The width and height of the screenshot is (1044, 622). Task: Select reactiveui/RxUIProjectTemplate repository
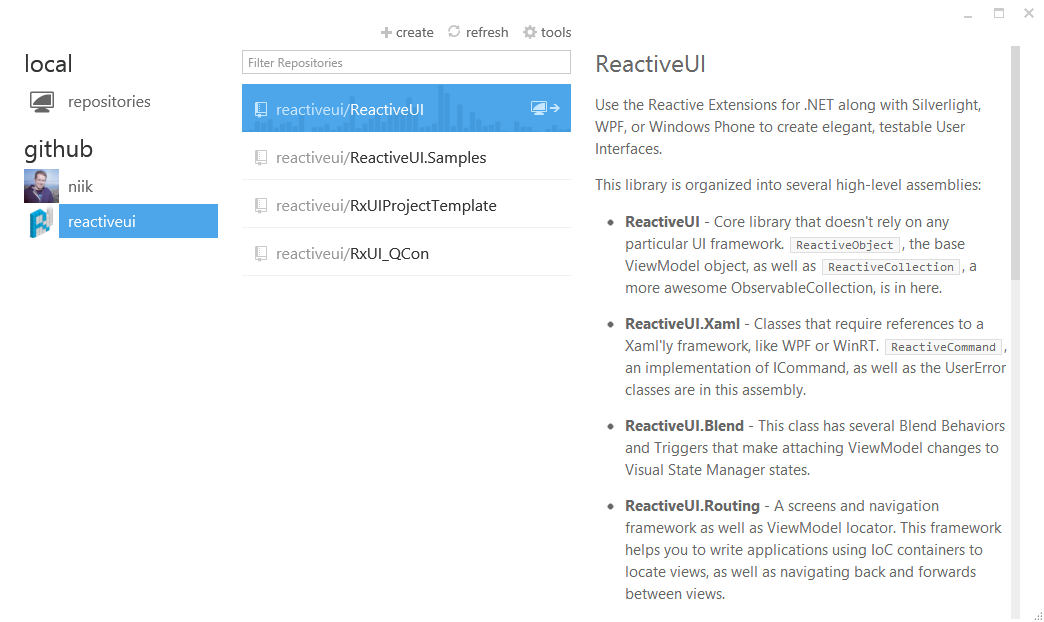406,205
